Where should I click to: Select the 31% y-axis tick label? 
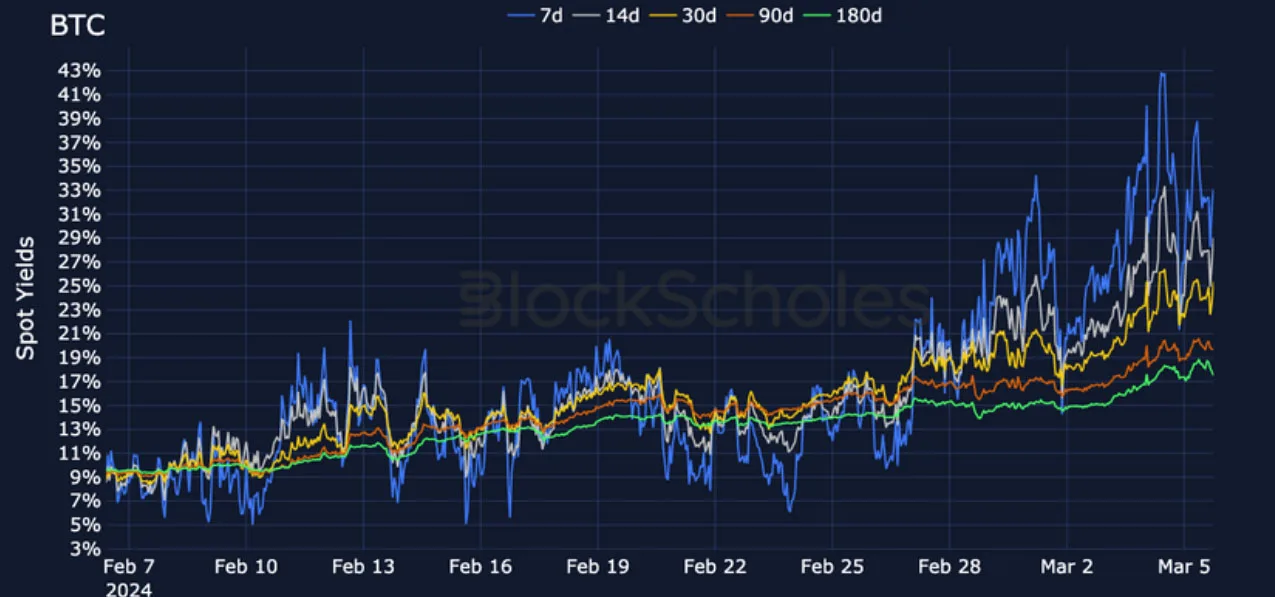(x=80, y=214)
